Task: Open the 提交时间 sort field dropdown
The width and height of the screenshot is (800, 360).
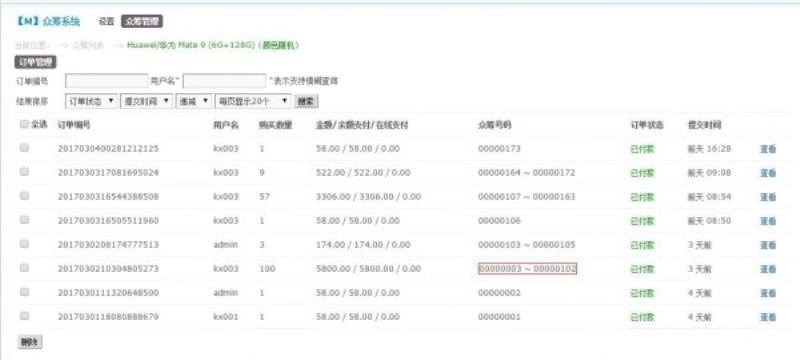Action: pos(146,101)
